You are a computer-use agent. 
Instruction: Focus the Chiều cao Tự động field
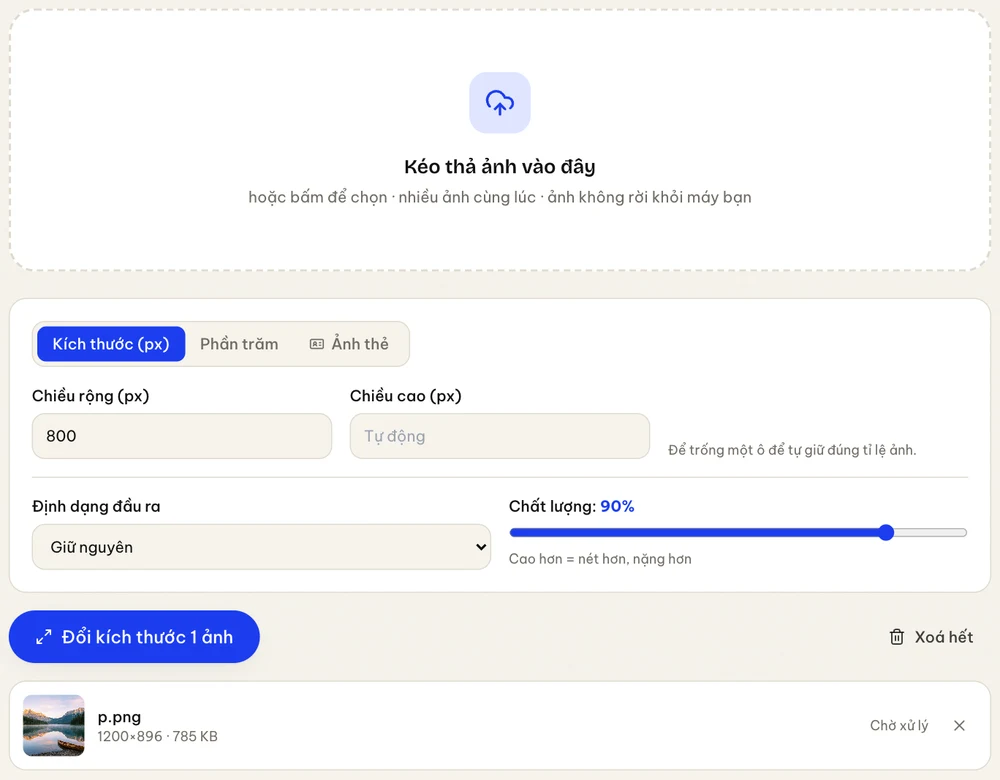(500, 436)
